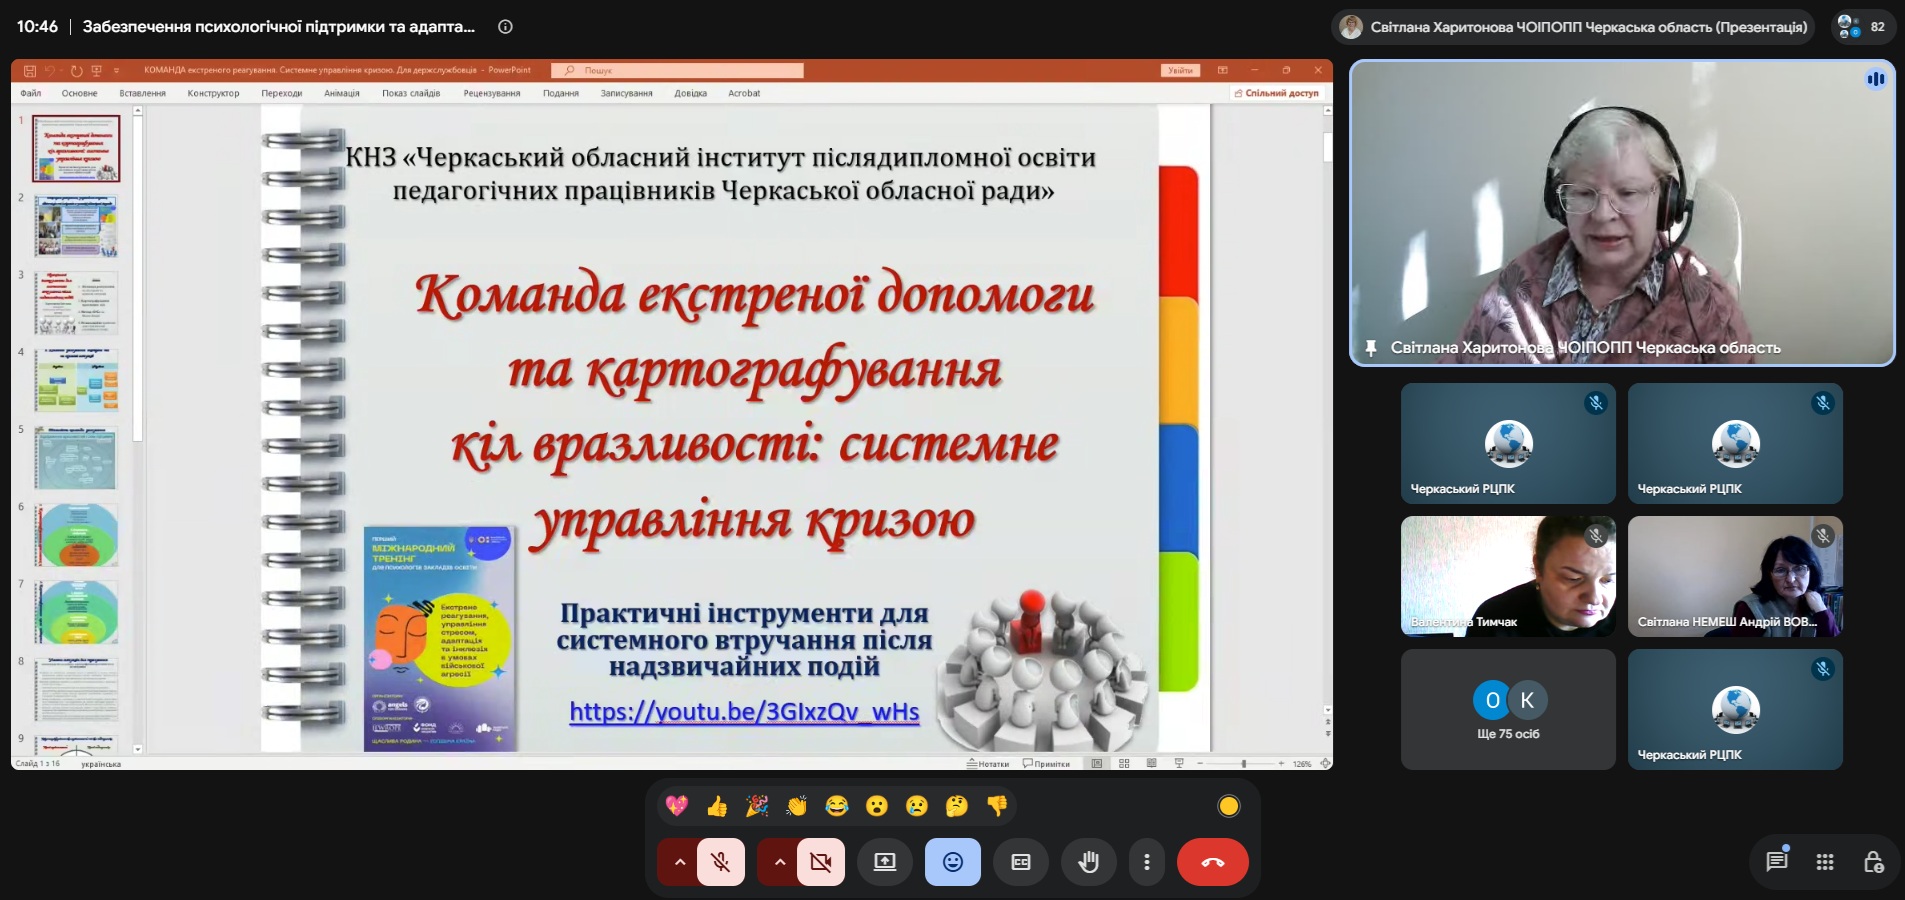Expand video settings chevron
Image resolution: width=1905 pixels, height=900 pixels.
click(x=779, y=862)
